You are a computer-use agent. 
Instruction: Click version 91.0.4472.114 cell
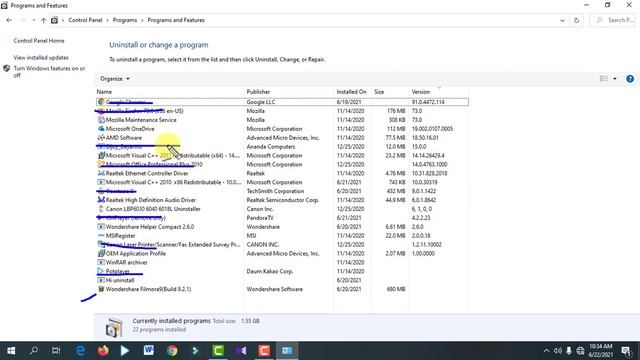coord(428,102)
